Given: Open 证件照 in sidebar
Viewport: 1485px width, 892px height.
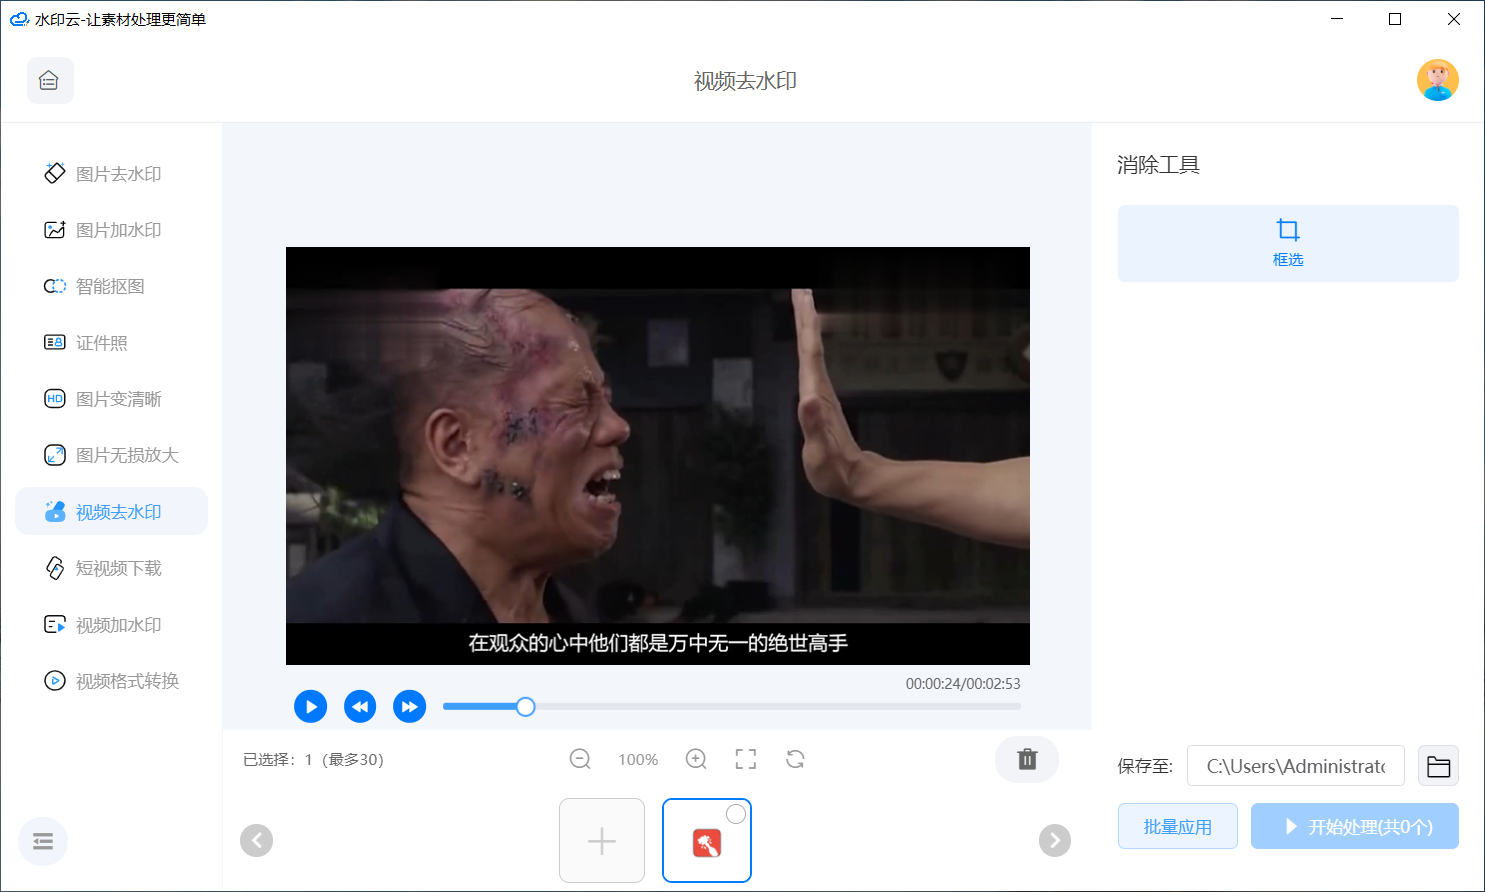Looking at the screenshot, I should point(111,343).
